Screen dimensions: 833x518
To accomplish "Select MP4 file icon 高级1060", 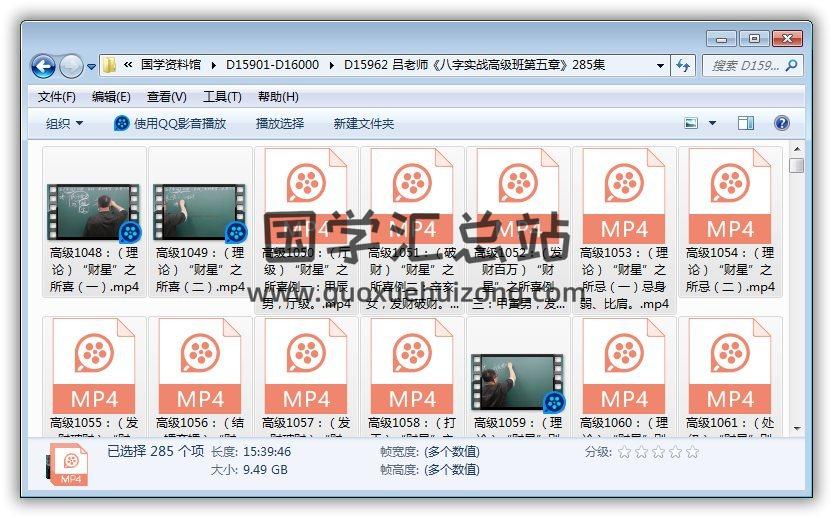I will [624, 366].
